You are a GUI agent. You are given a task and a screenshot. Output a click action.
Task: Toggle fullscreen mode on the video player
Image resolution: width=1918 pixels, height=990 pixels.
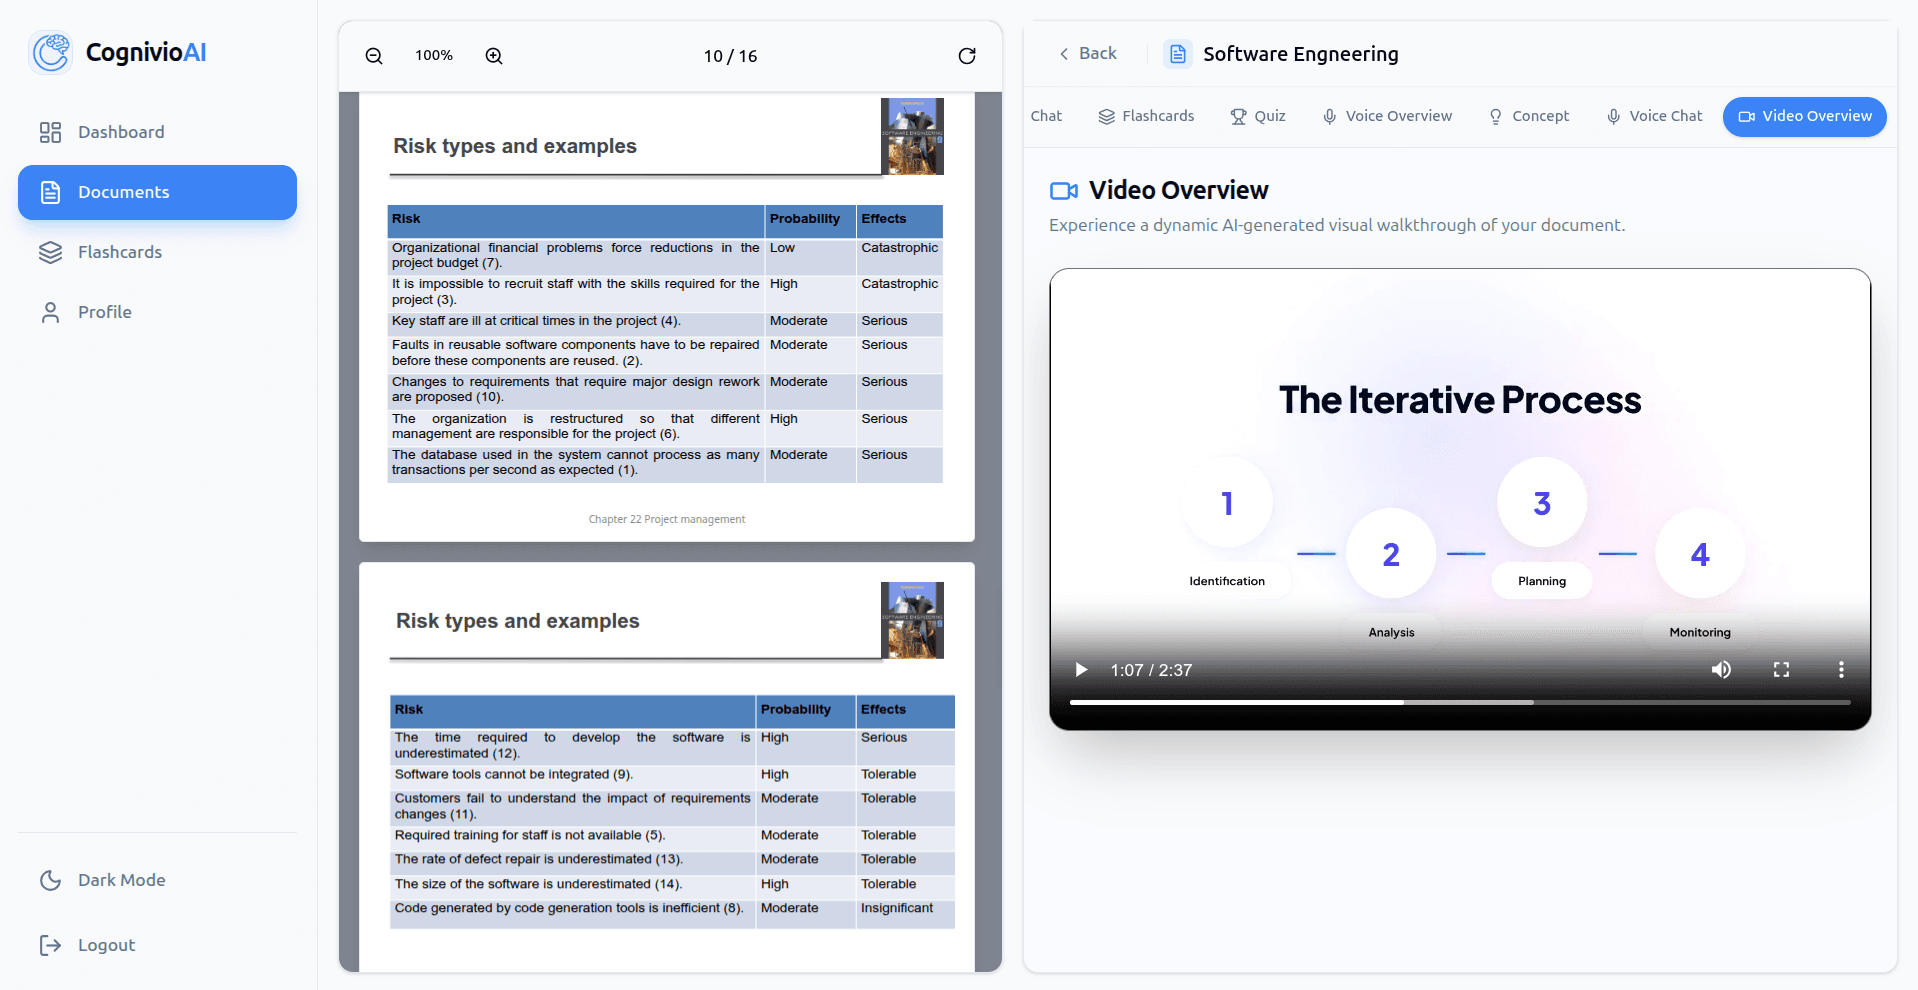[x=1781, y=670]
